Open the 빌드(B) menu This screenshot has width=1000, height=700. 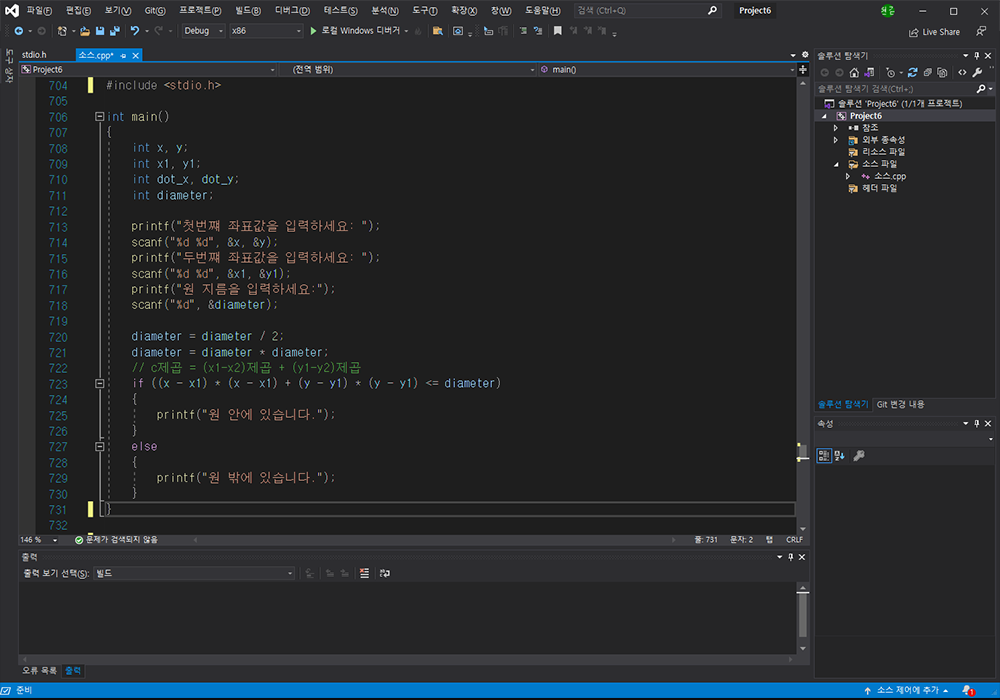tap(248, 11)
